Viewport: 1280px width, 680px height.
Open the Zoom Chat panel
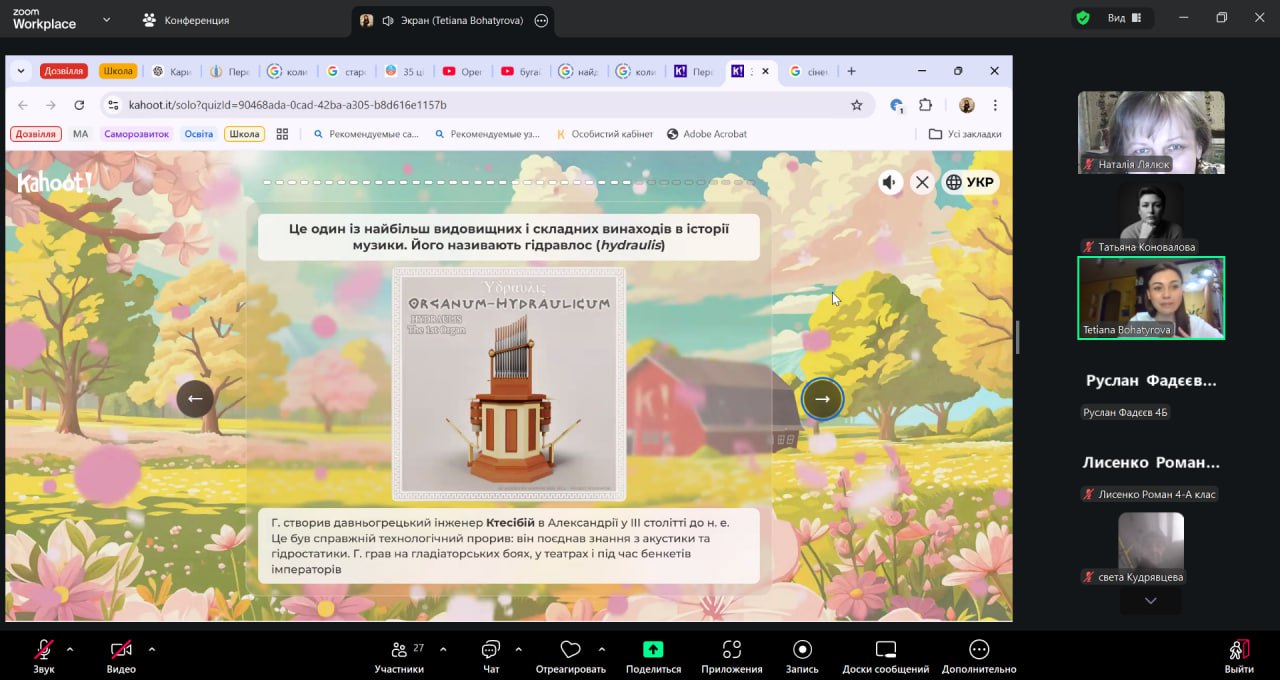tap(490, 650)
